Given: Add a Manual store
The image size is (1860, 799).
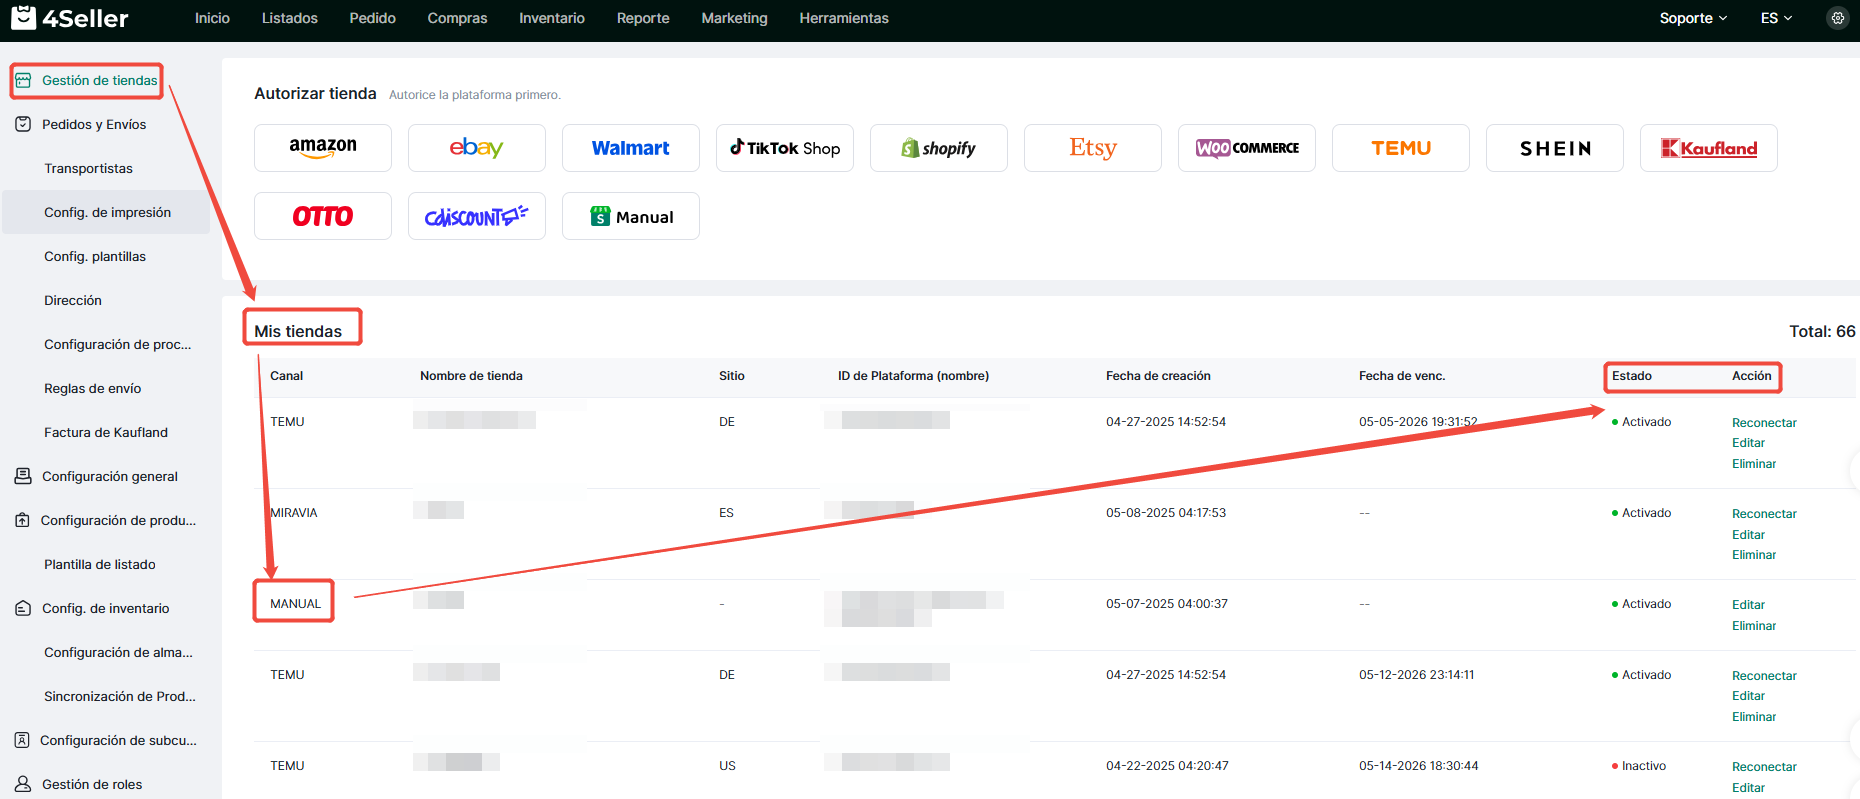Looking at the screenshot, I should 631,216.
